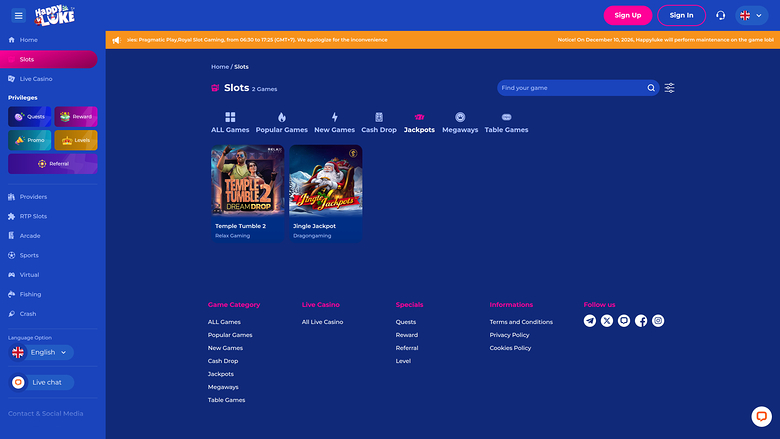Image resolution: width=780 pixels, height=439 pixels.
Task: Click the search magnifier icon
Action: pos(651,88)
